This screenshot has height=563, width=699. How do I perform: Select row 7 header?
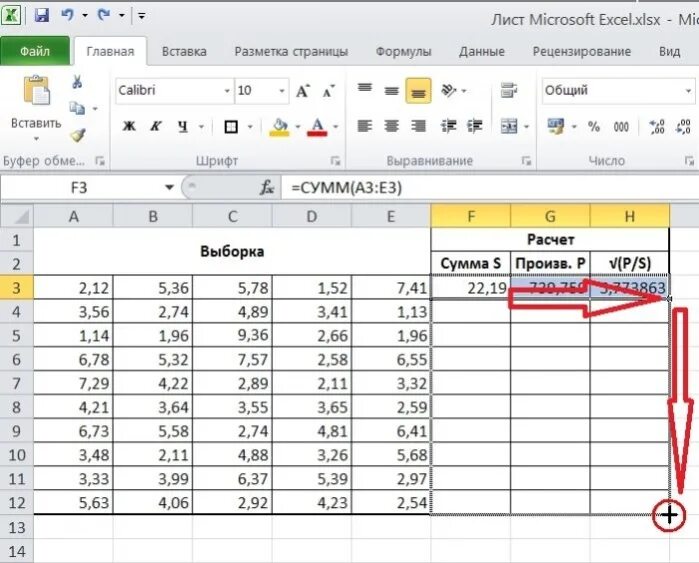point(16,383)
